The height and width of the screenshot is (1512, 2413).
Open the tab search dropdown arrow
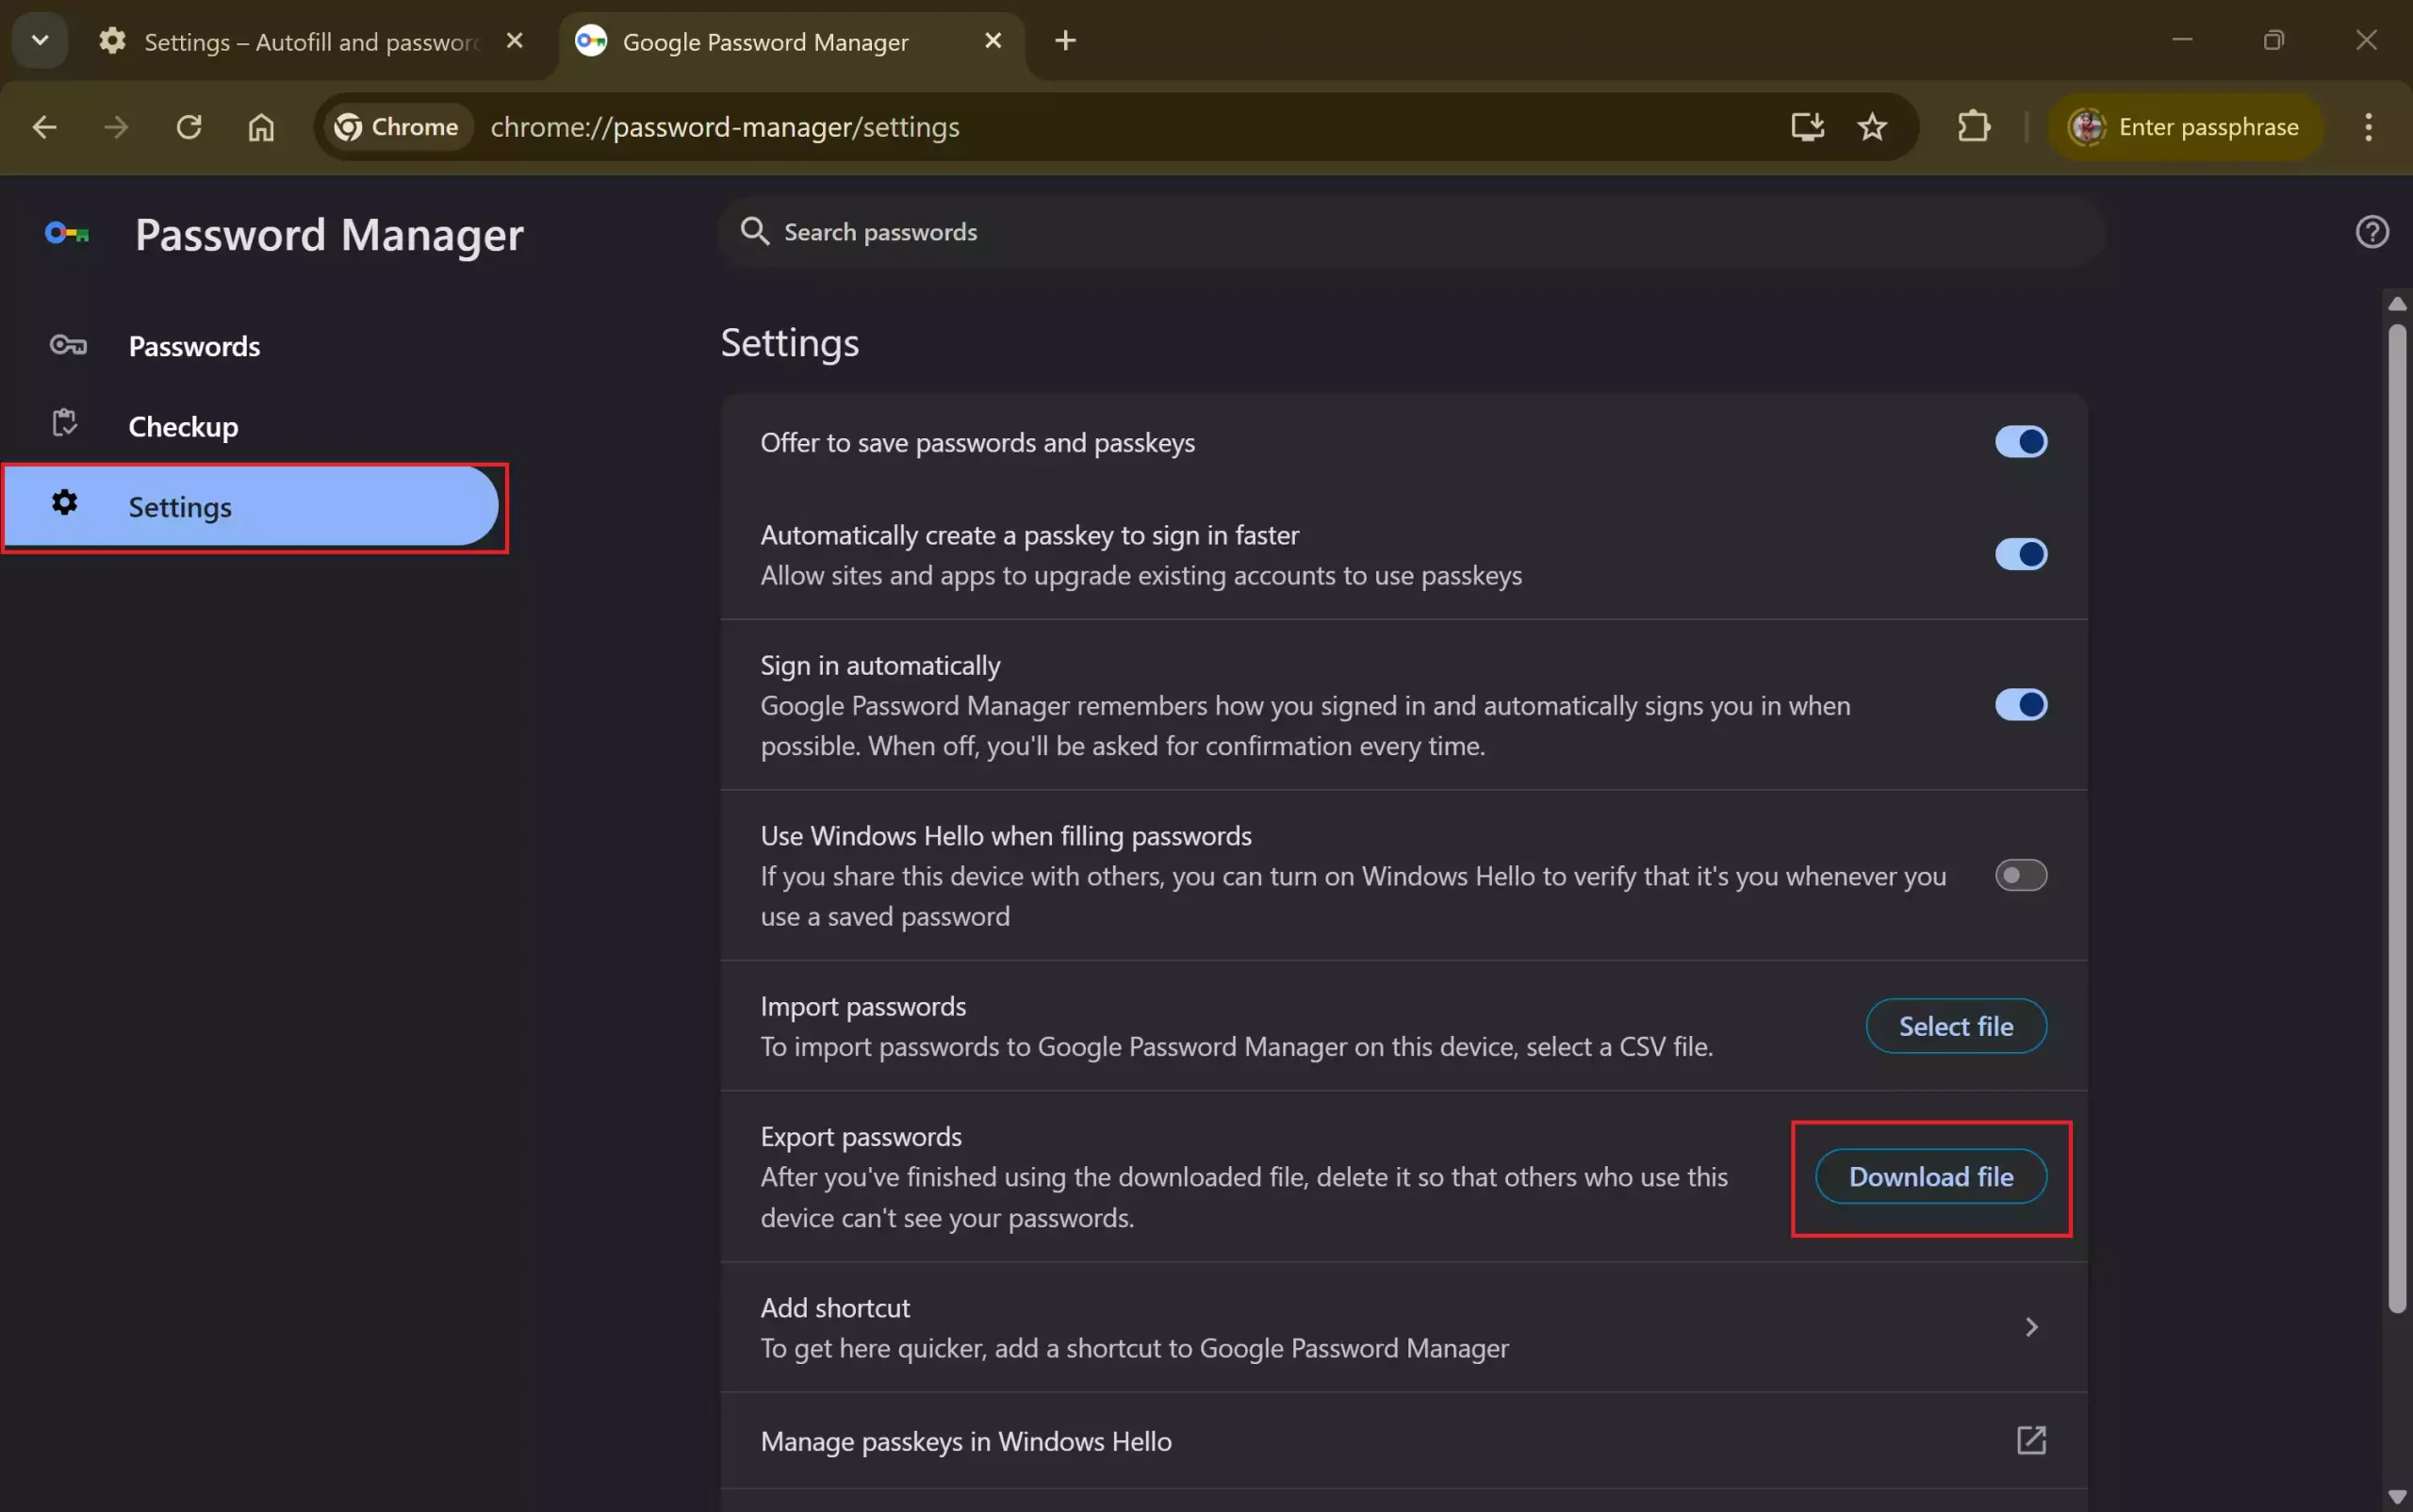40,40
